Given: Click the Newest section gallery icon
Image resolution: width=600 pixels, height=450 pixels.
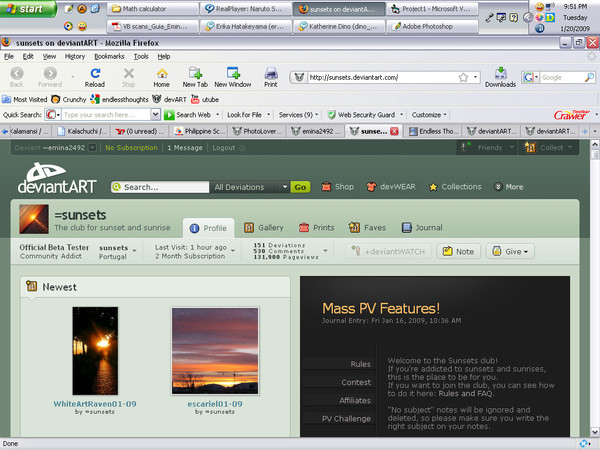Looking at the screenshot, I should point(31,286).
